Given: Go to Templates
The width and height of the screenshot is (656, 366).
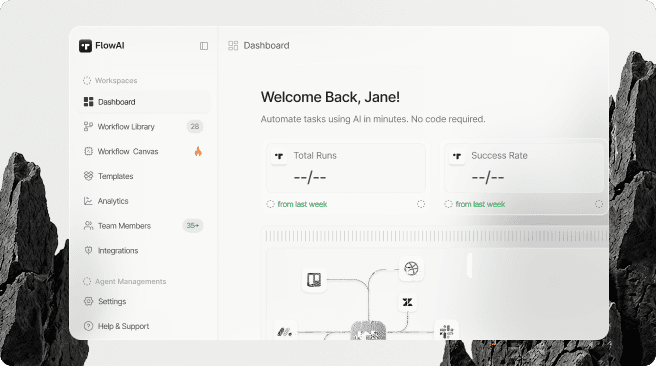Looking at the screenshot, I should pos(144,176).
